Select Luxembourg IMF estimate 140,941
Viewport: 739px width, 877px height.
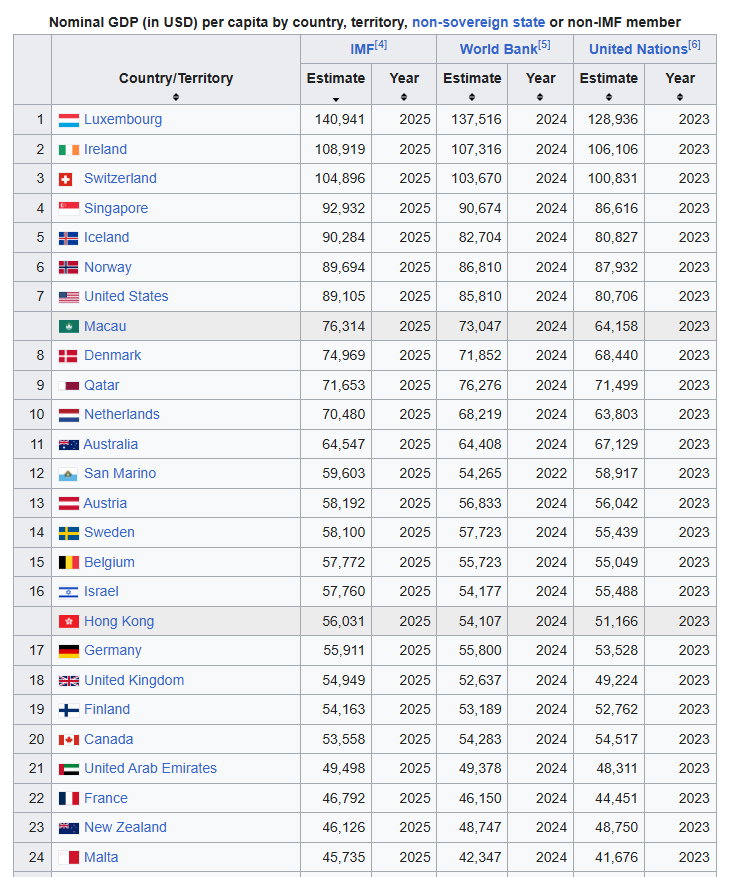(x=340, y=120)
